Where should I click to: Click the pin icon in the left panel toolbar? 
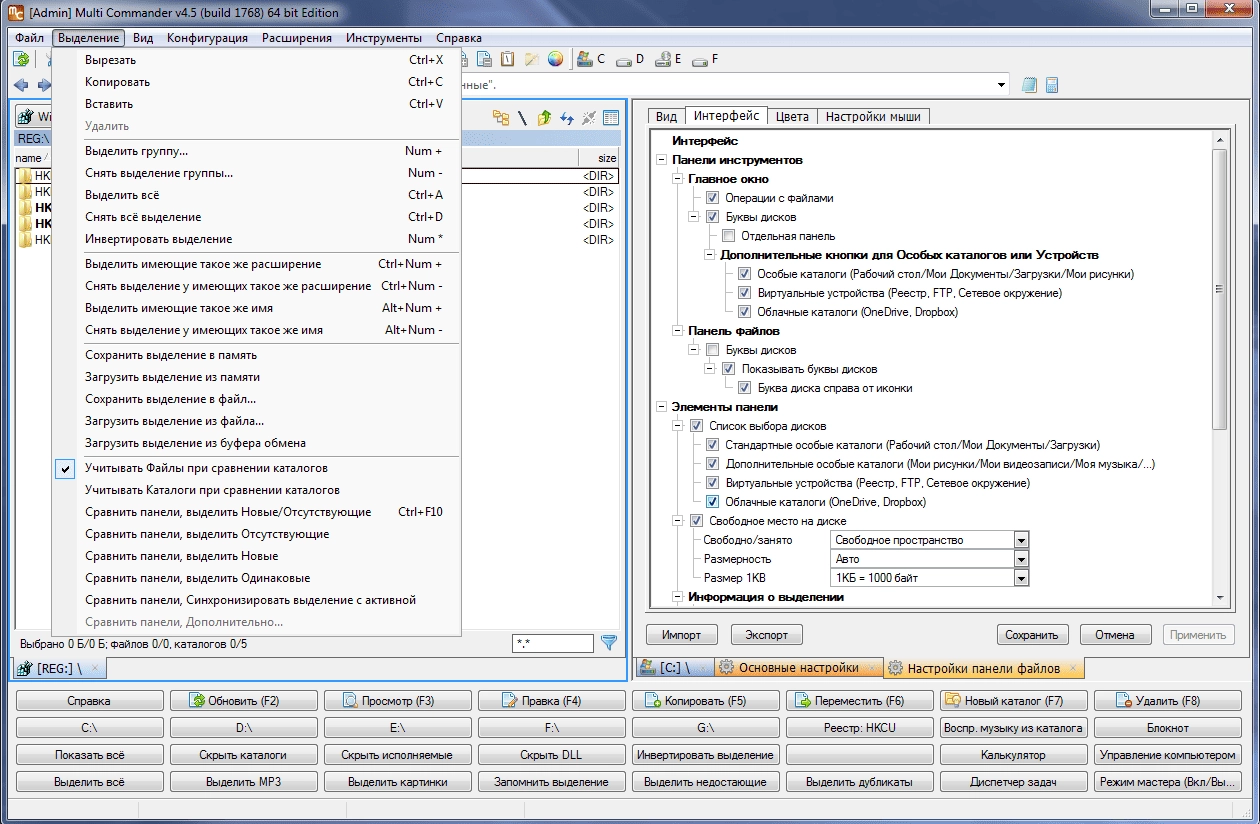589,118
